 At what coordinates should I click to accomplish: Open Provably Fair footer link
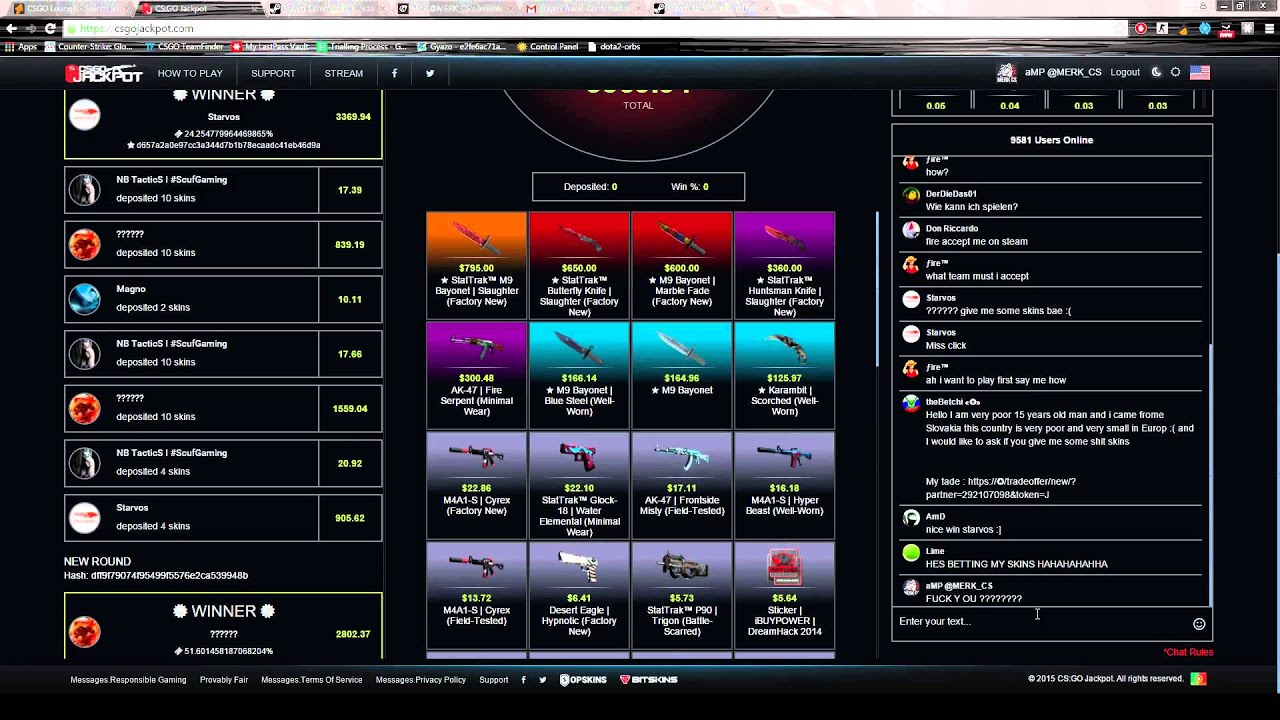tap(224, 680)
